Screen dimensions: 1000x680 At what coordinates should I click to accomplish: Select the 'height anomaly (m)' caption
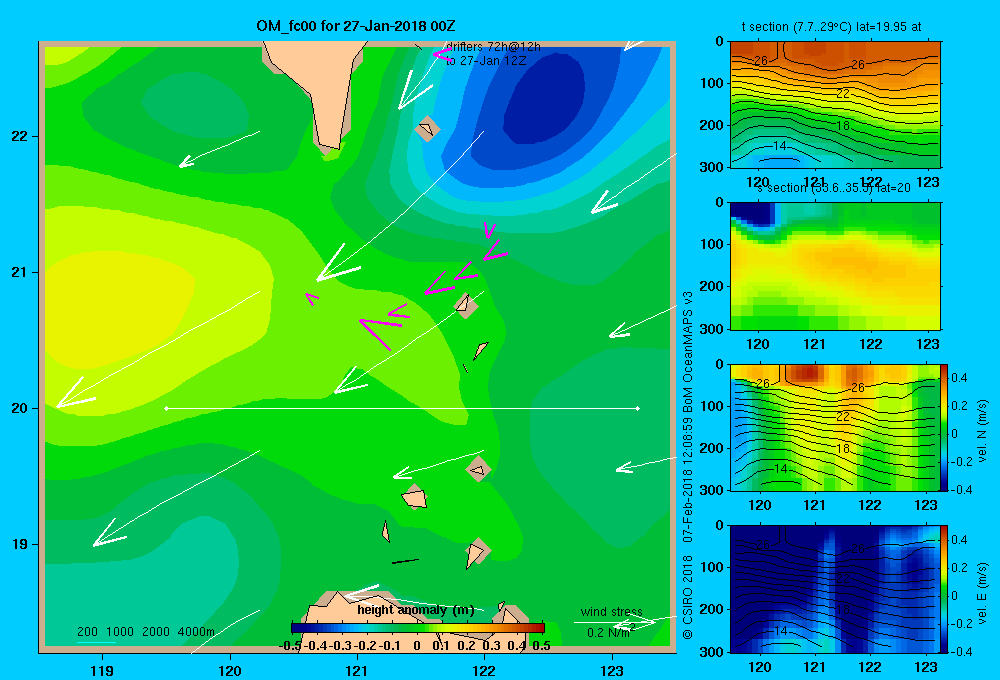tap(416, 610)
